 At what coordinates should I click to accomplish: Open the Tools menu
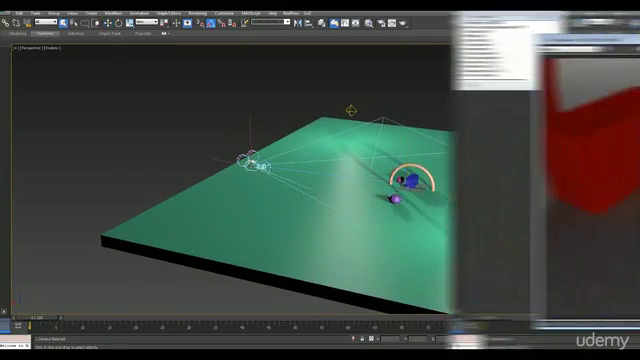click(x=36, y=13)
